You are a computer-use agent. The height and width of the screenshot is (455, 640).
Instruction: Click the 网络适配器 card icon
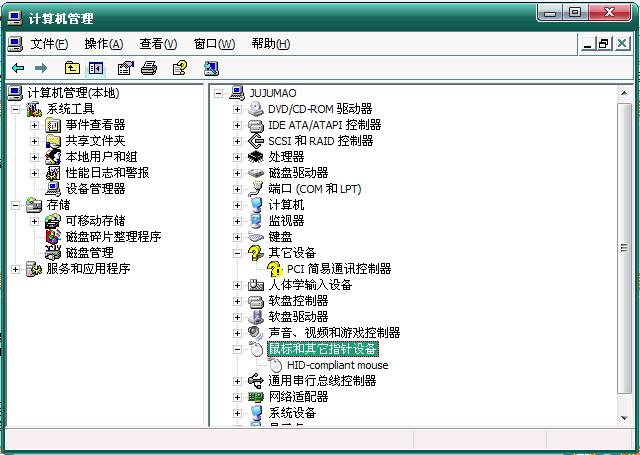(256, 397)
